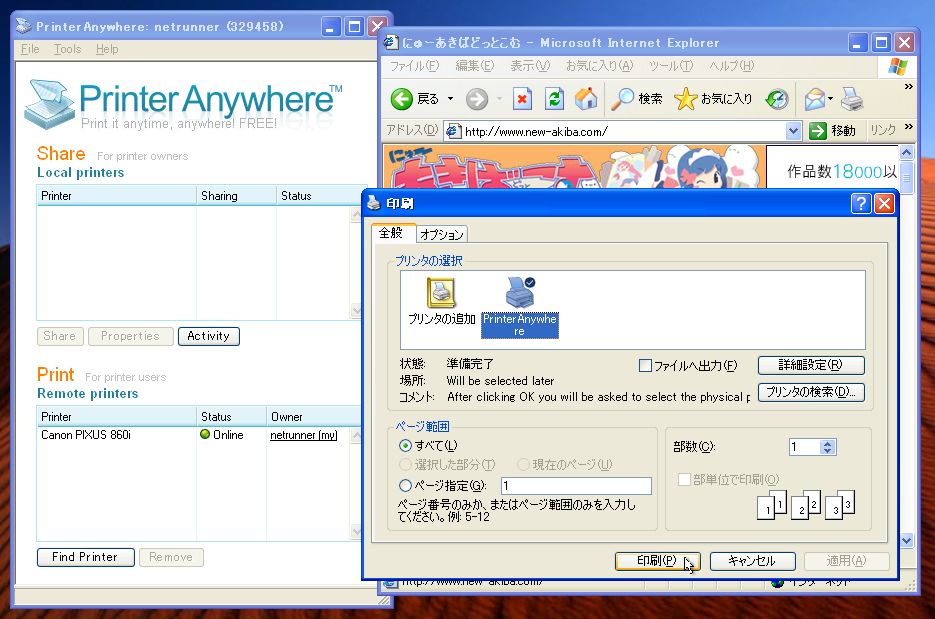
Task: Toggle the collate copies checkbox
Action: [684, 479]
